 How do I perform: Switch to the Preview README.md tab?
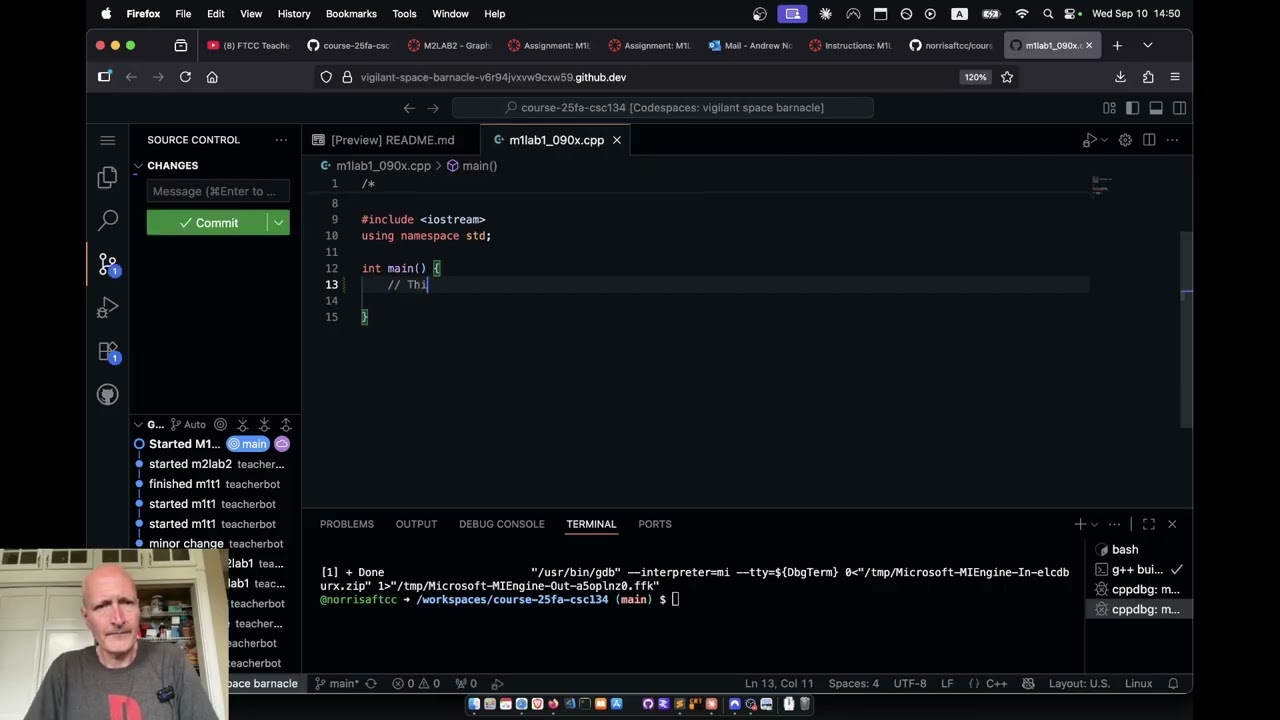(392, 140)
